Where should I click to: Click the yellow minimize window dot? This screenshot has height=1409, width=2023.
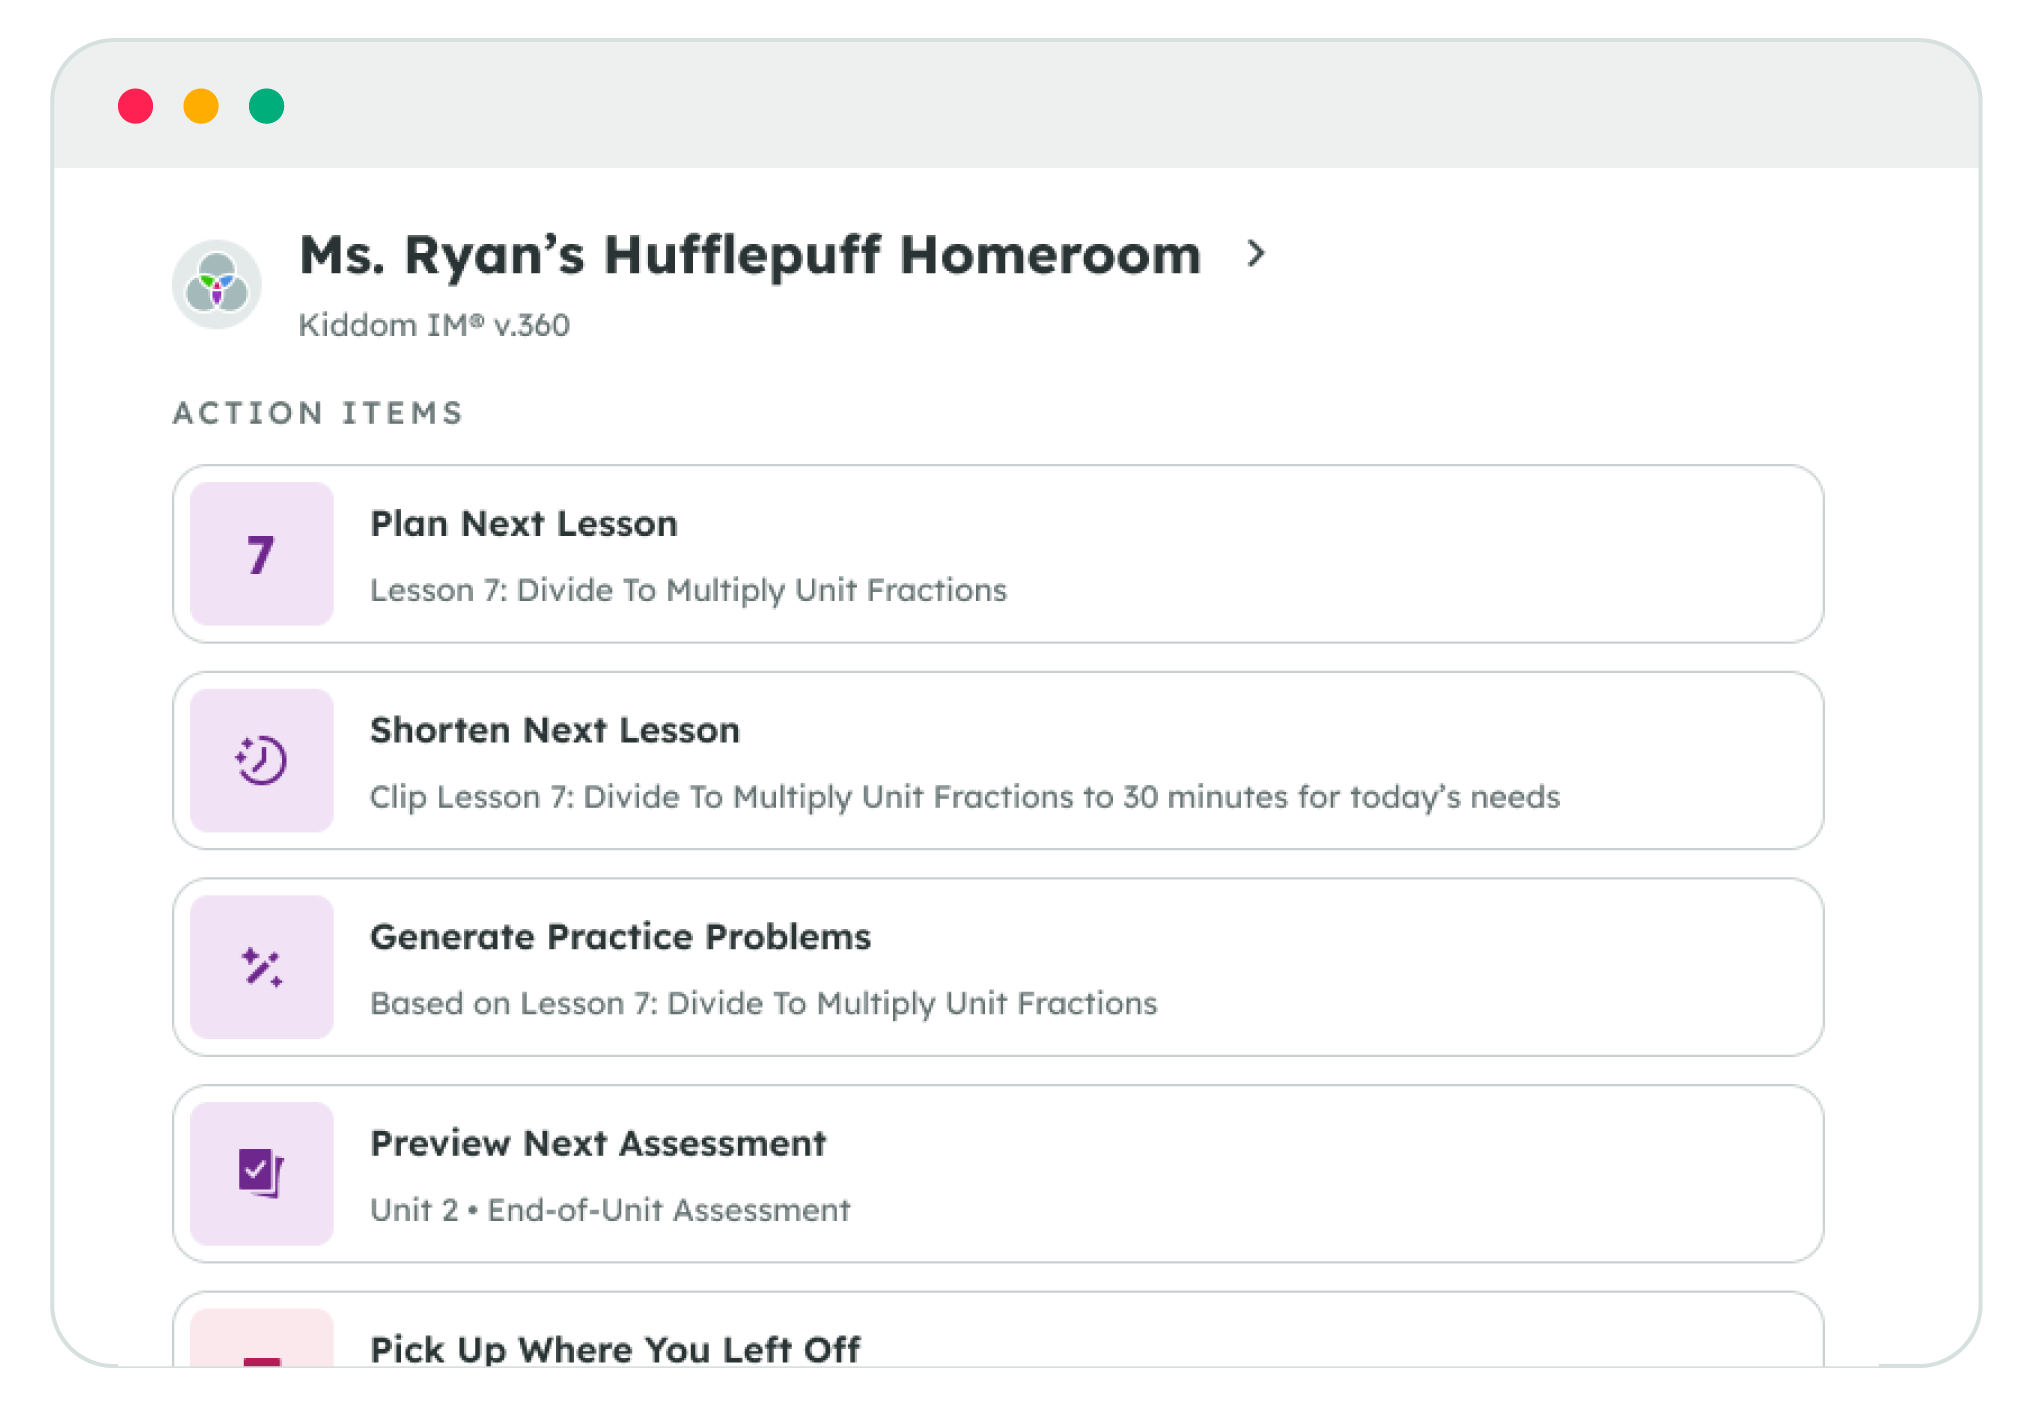pyautogui.click(x=201, y=106)
